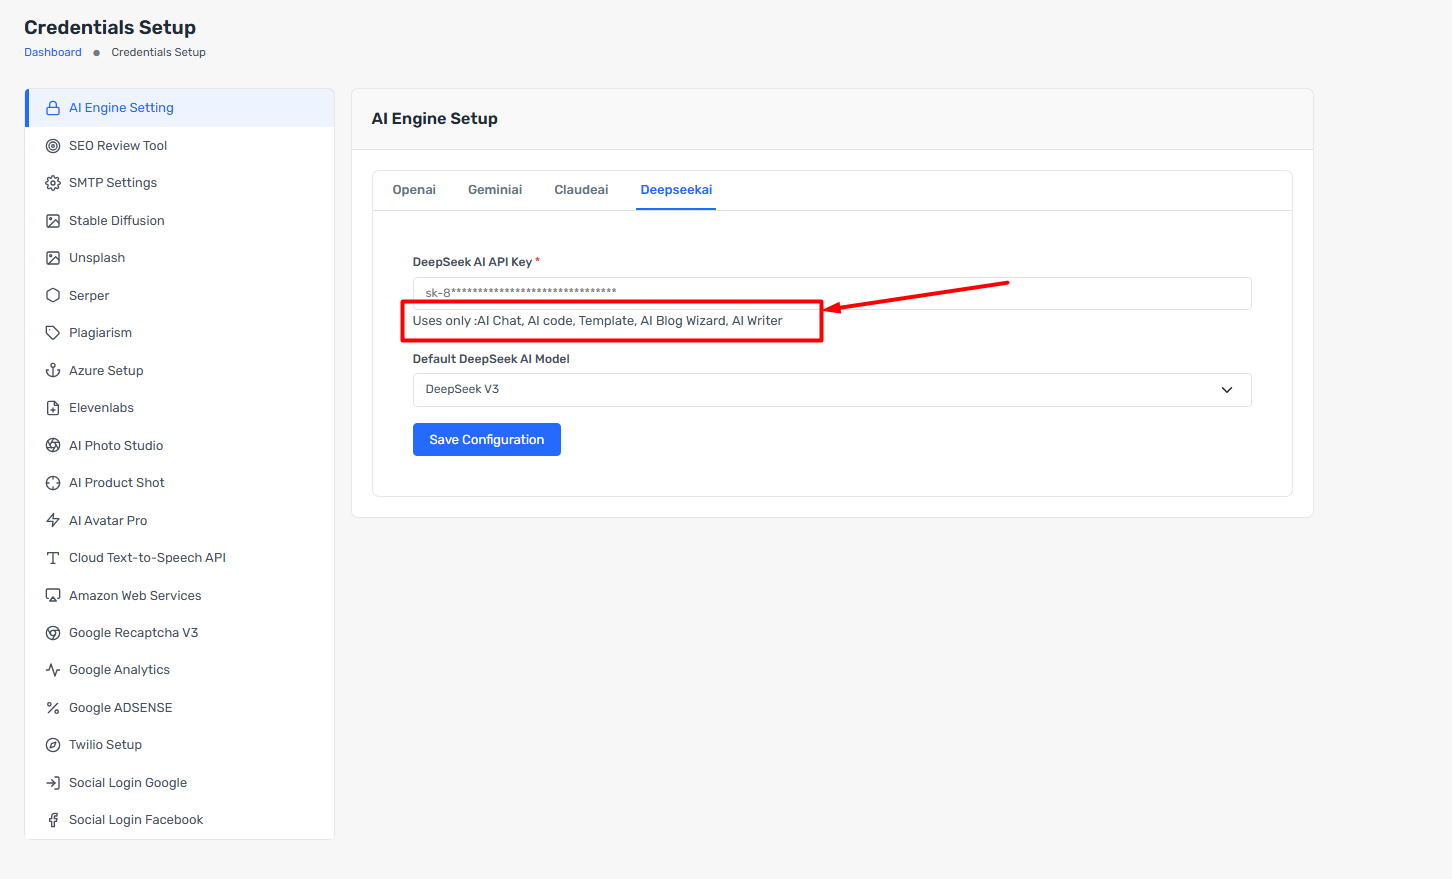Screen dimensions: 1452x879
Task: Click the 'Uses only :AI Chat, AI code' hint text
Action: pos(597,321)
